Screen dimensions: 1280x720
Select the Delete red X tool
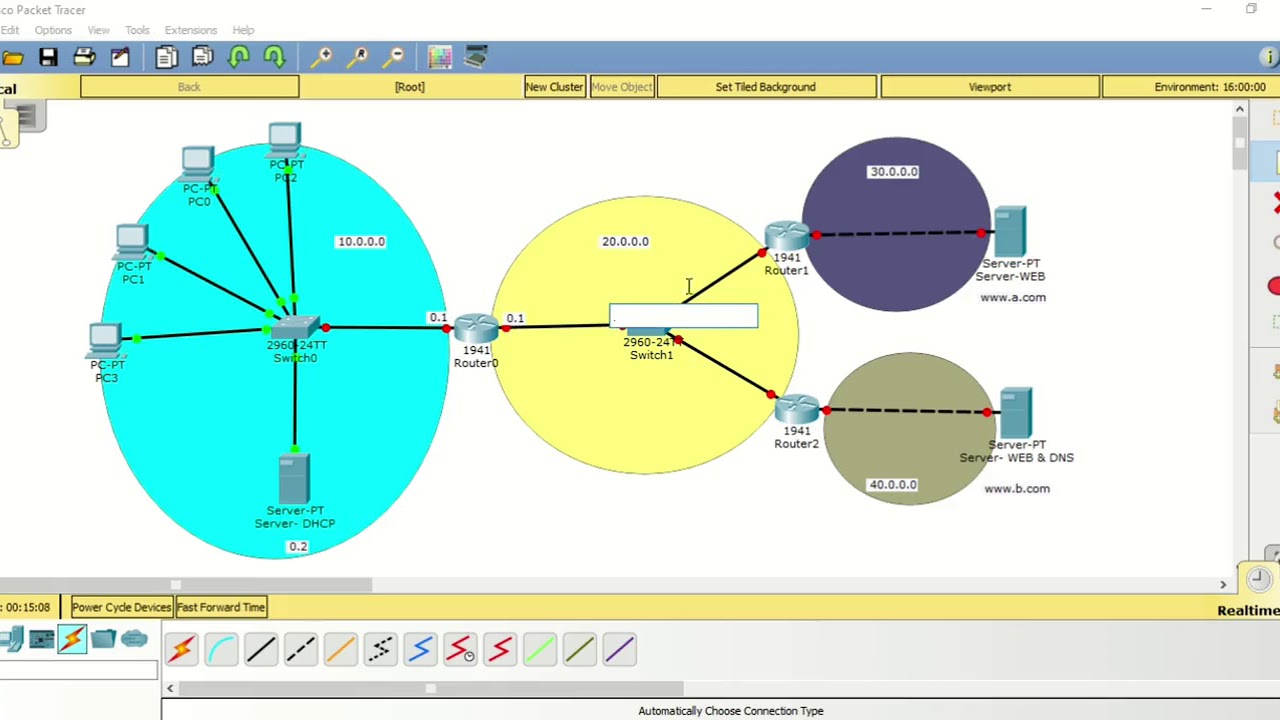tap(1275, 203)
